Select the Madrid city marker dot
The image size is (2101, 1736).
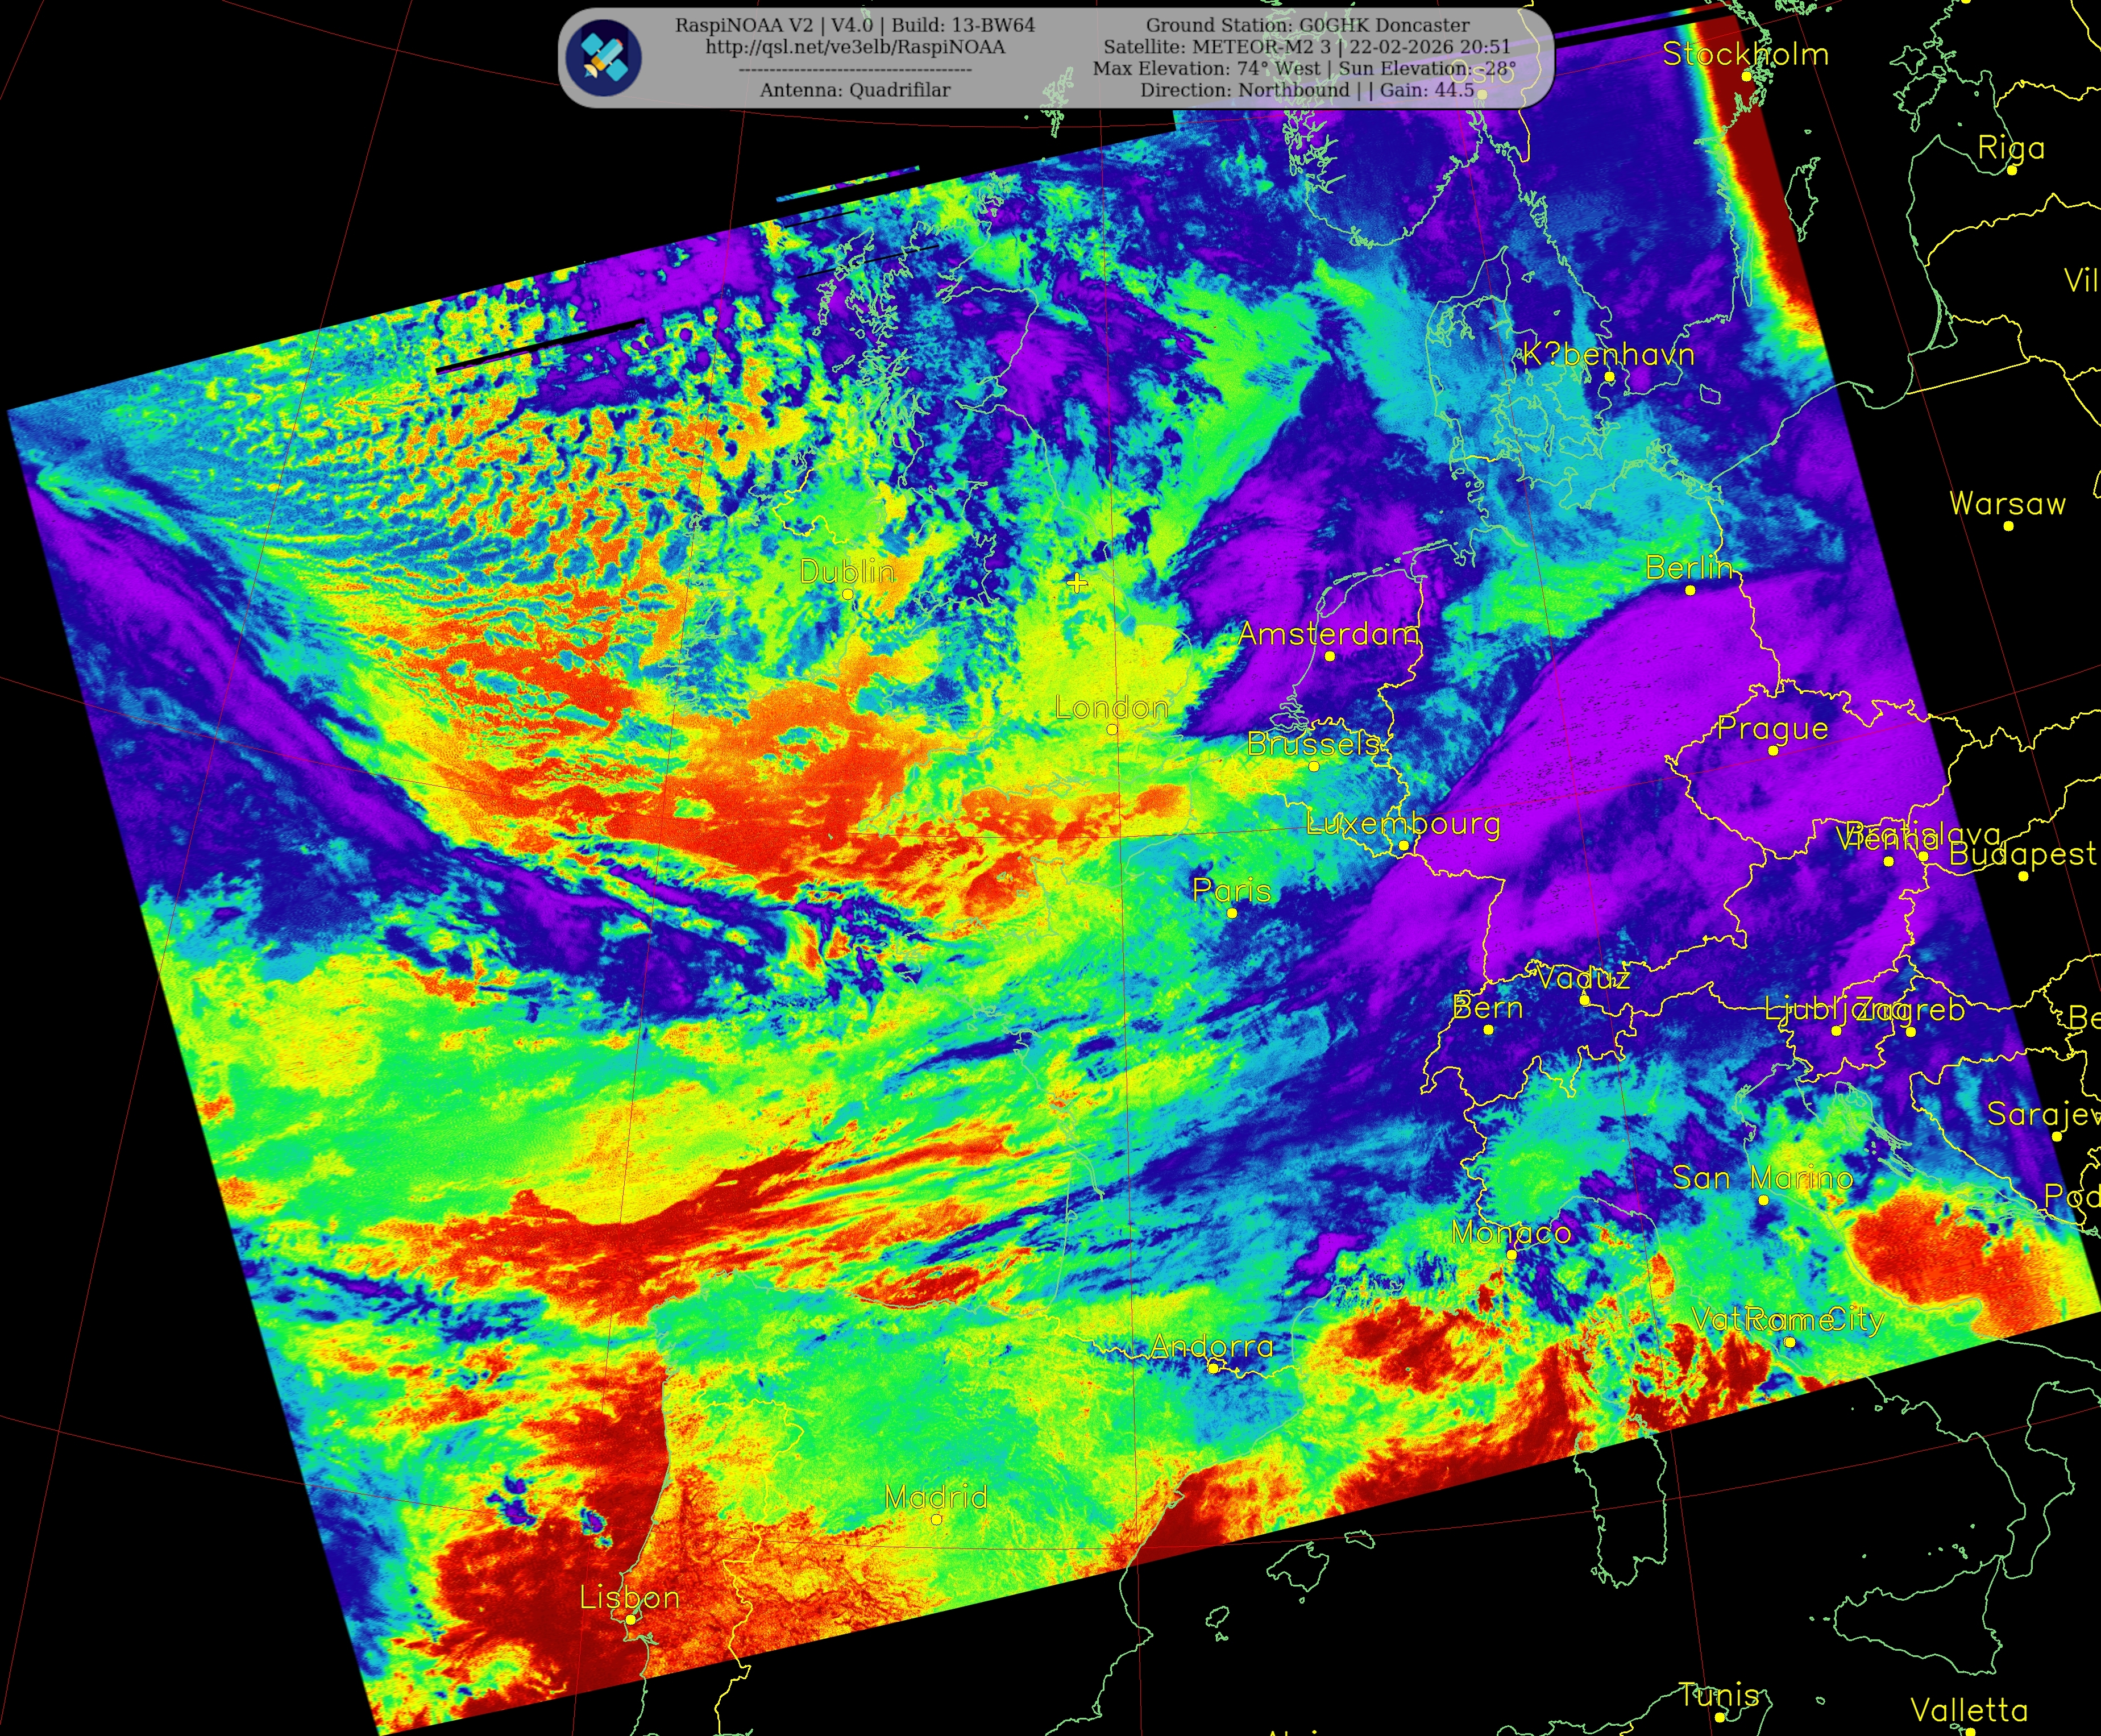tap(936, 1519)
